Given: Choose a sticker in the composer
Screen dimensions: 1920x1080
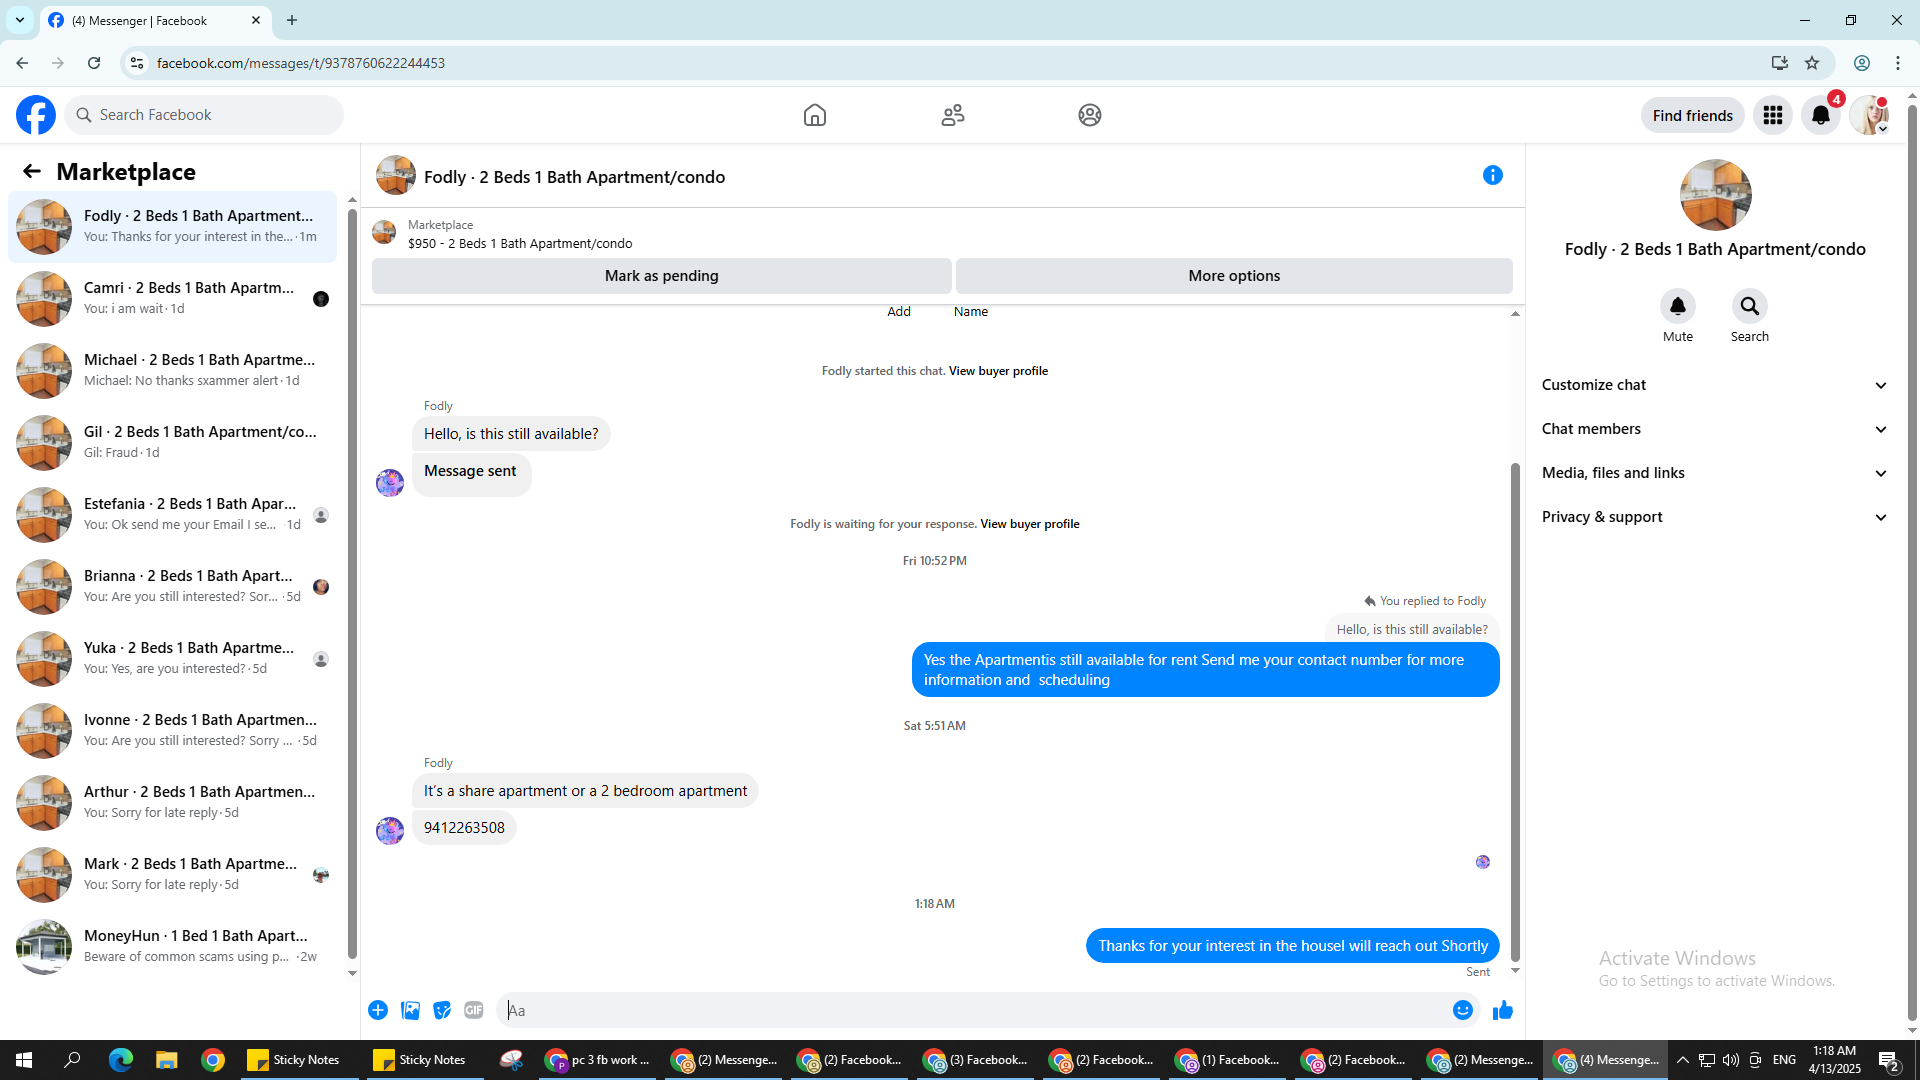Looking at the screenshot, I should tap(442, 1010).
